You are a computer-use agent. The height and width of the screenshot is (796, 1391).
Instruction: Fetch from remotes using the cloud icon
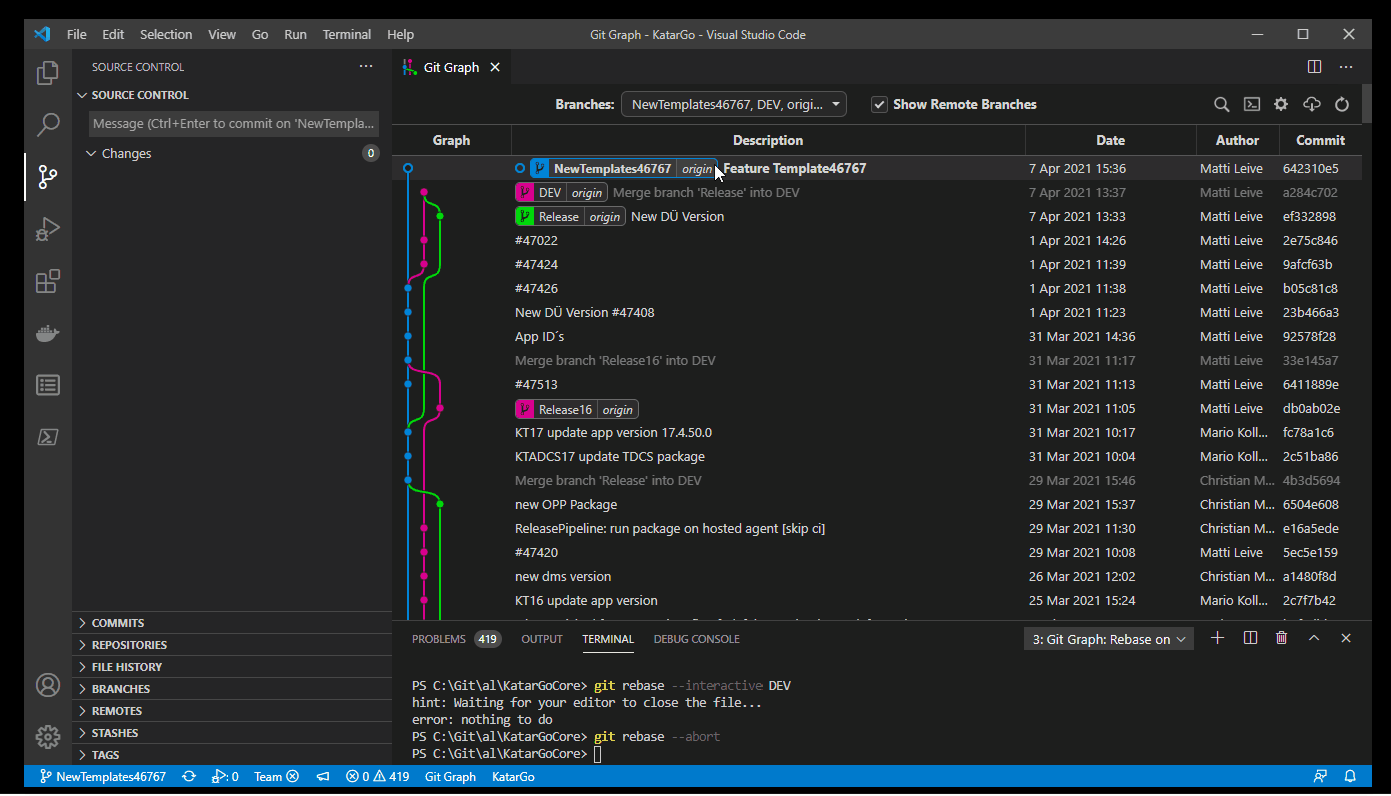(1312, 104)
